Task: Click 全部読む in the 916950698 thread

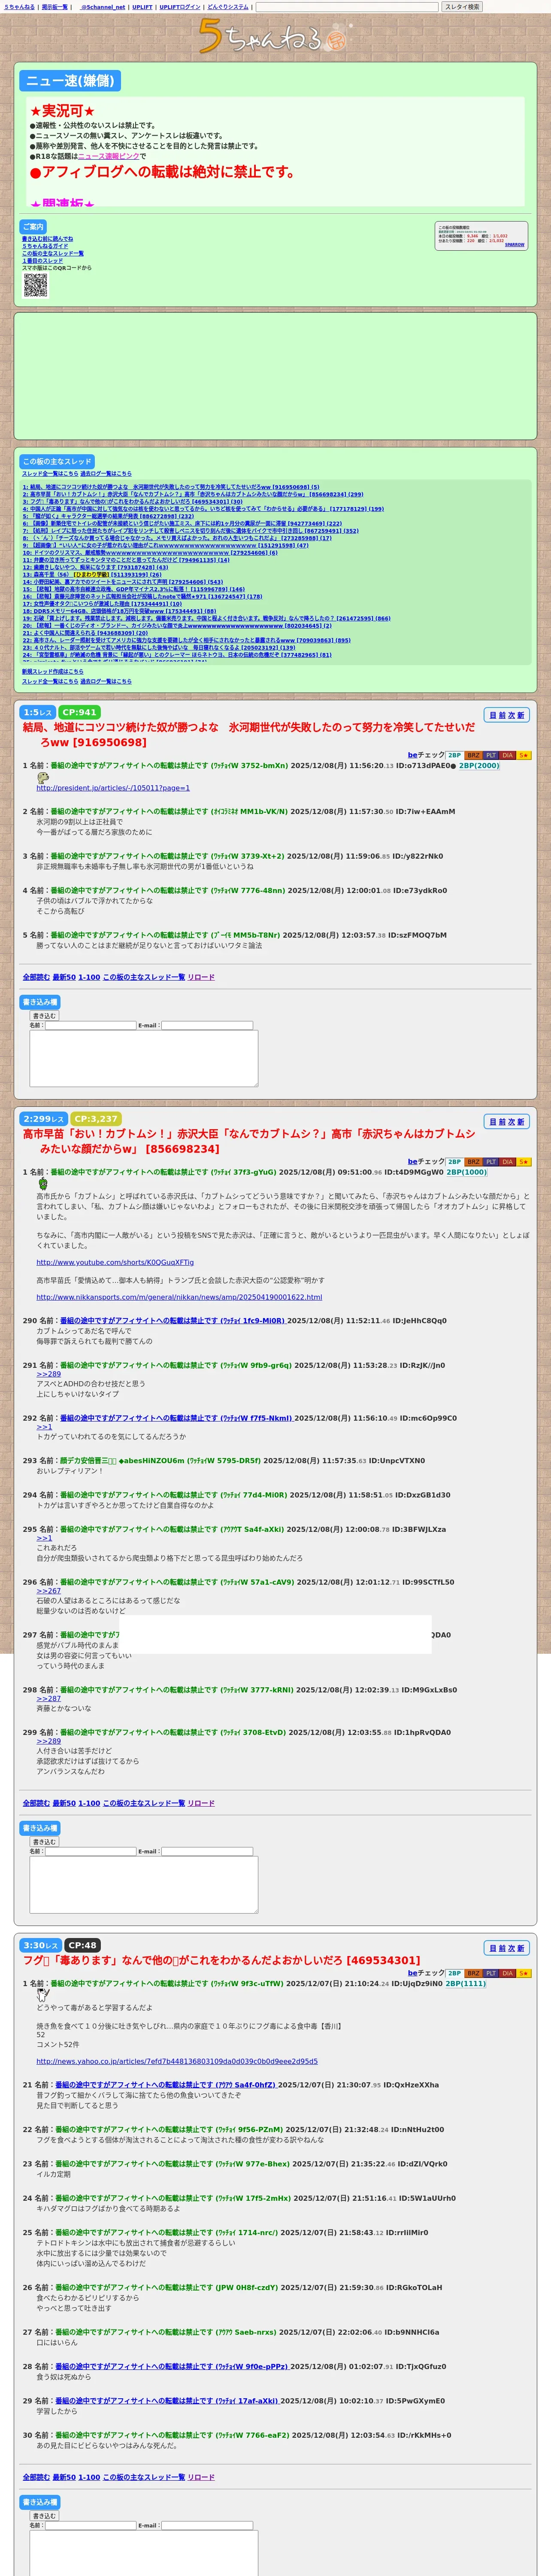Action: (x=36, y=977)
